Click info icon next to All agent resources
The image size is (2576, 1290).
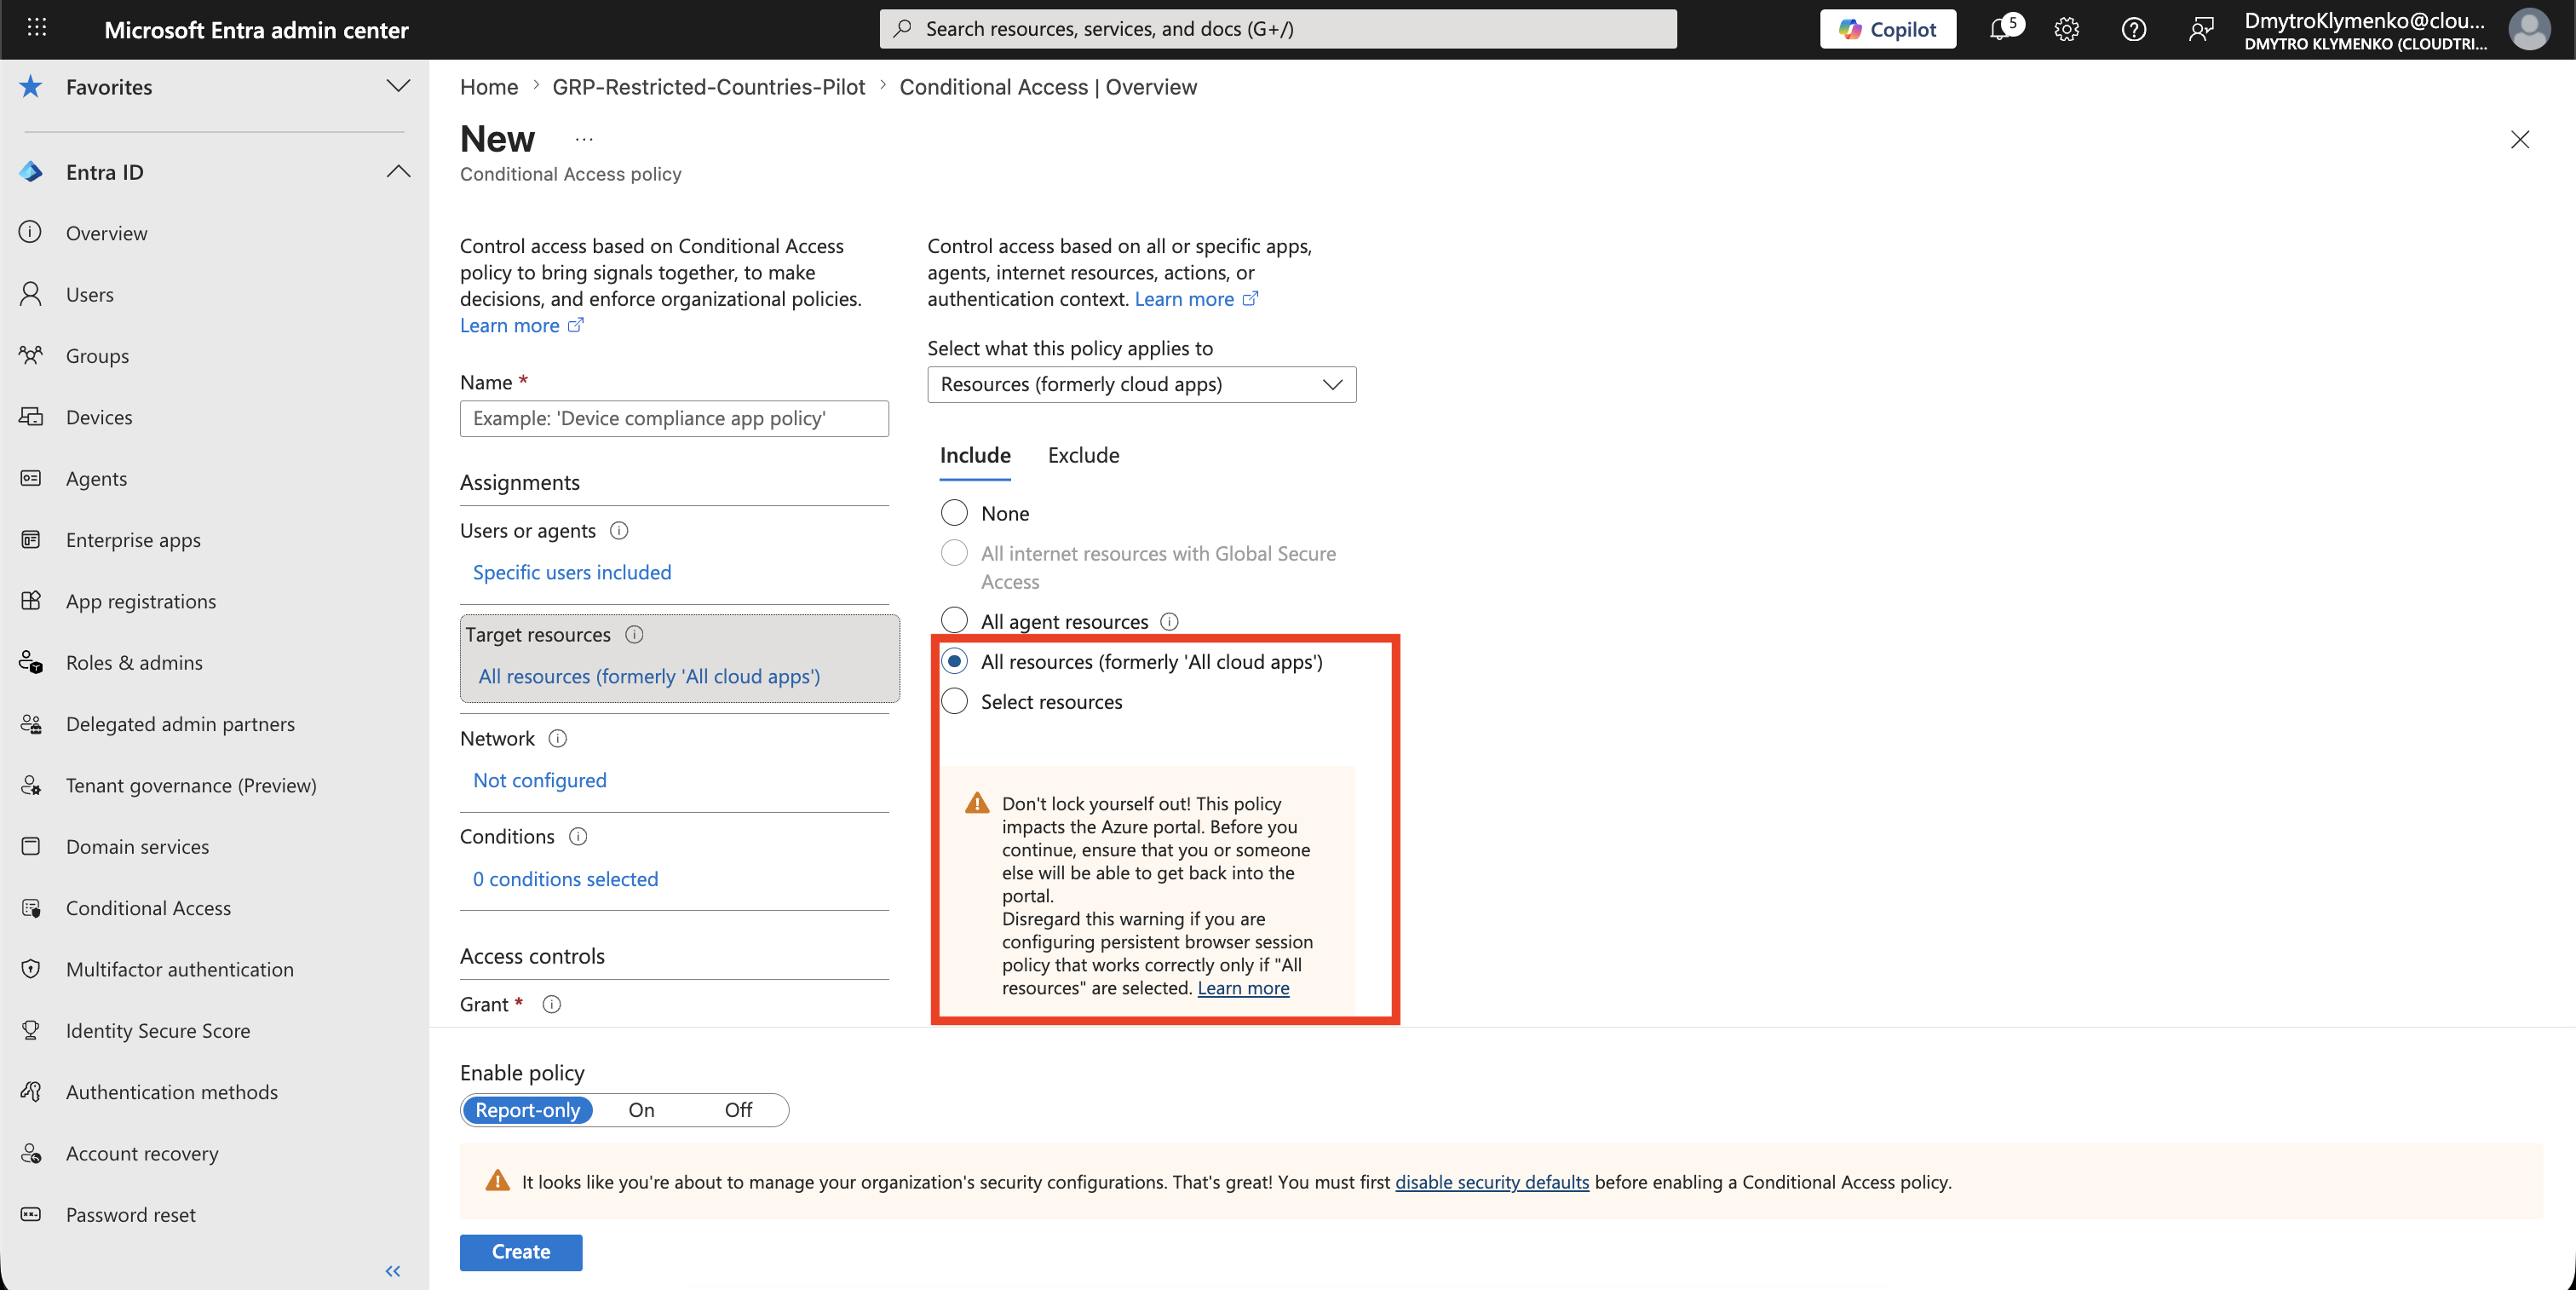click(x=1169, y=621)
